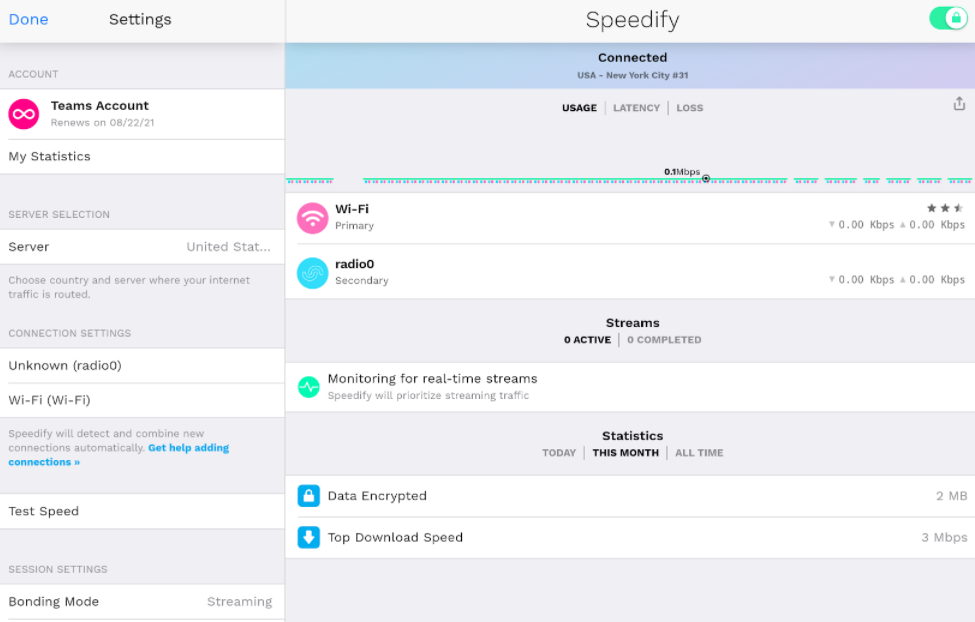
Task: Click the green streams monitoring icon
Action: point(308,386)
